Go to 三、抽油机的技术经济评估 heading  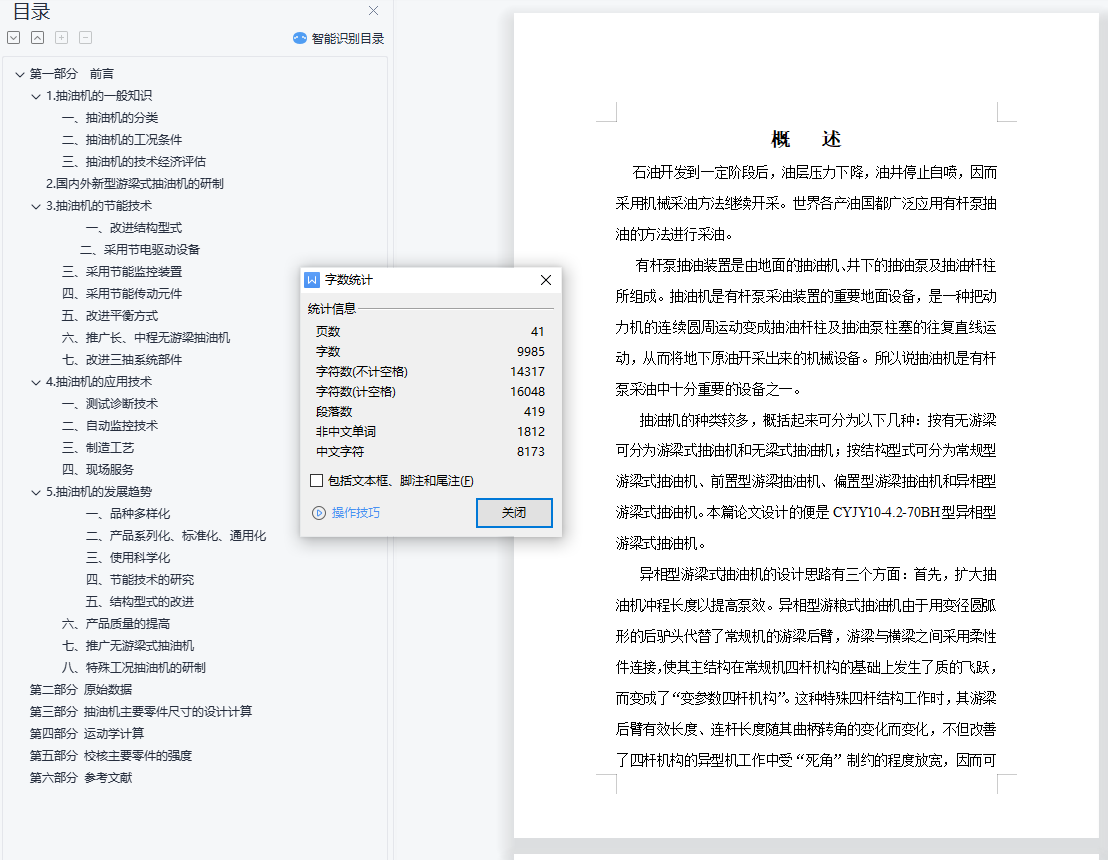134,162
